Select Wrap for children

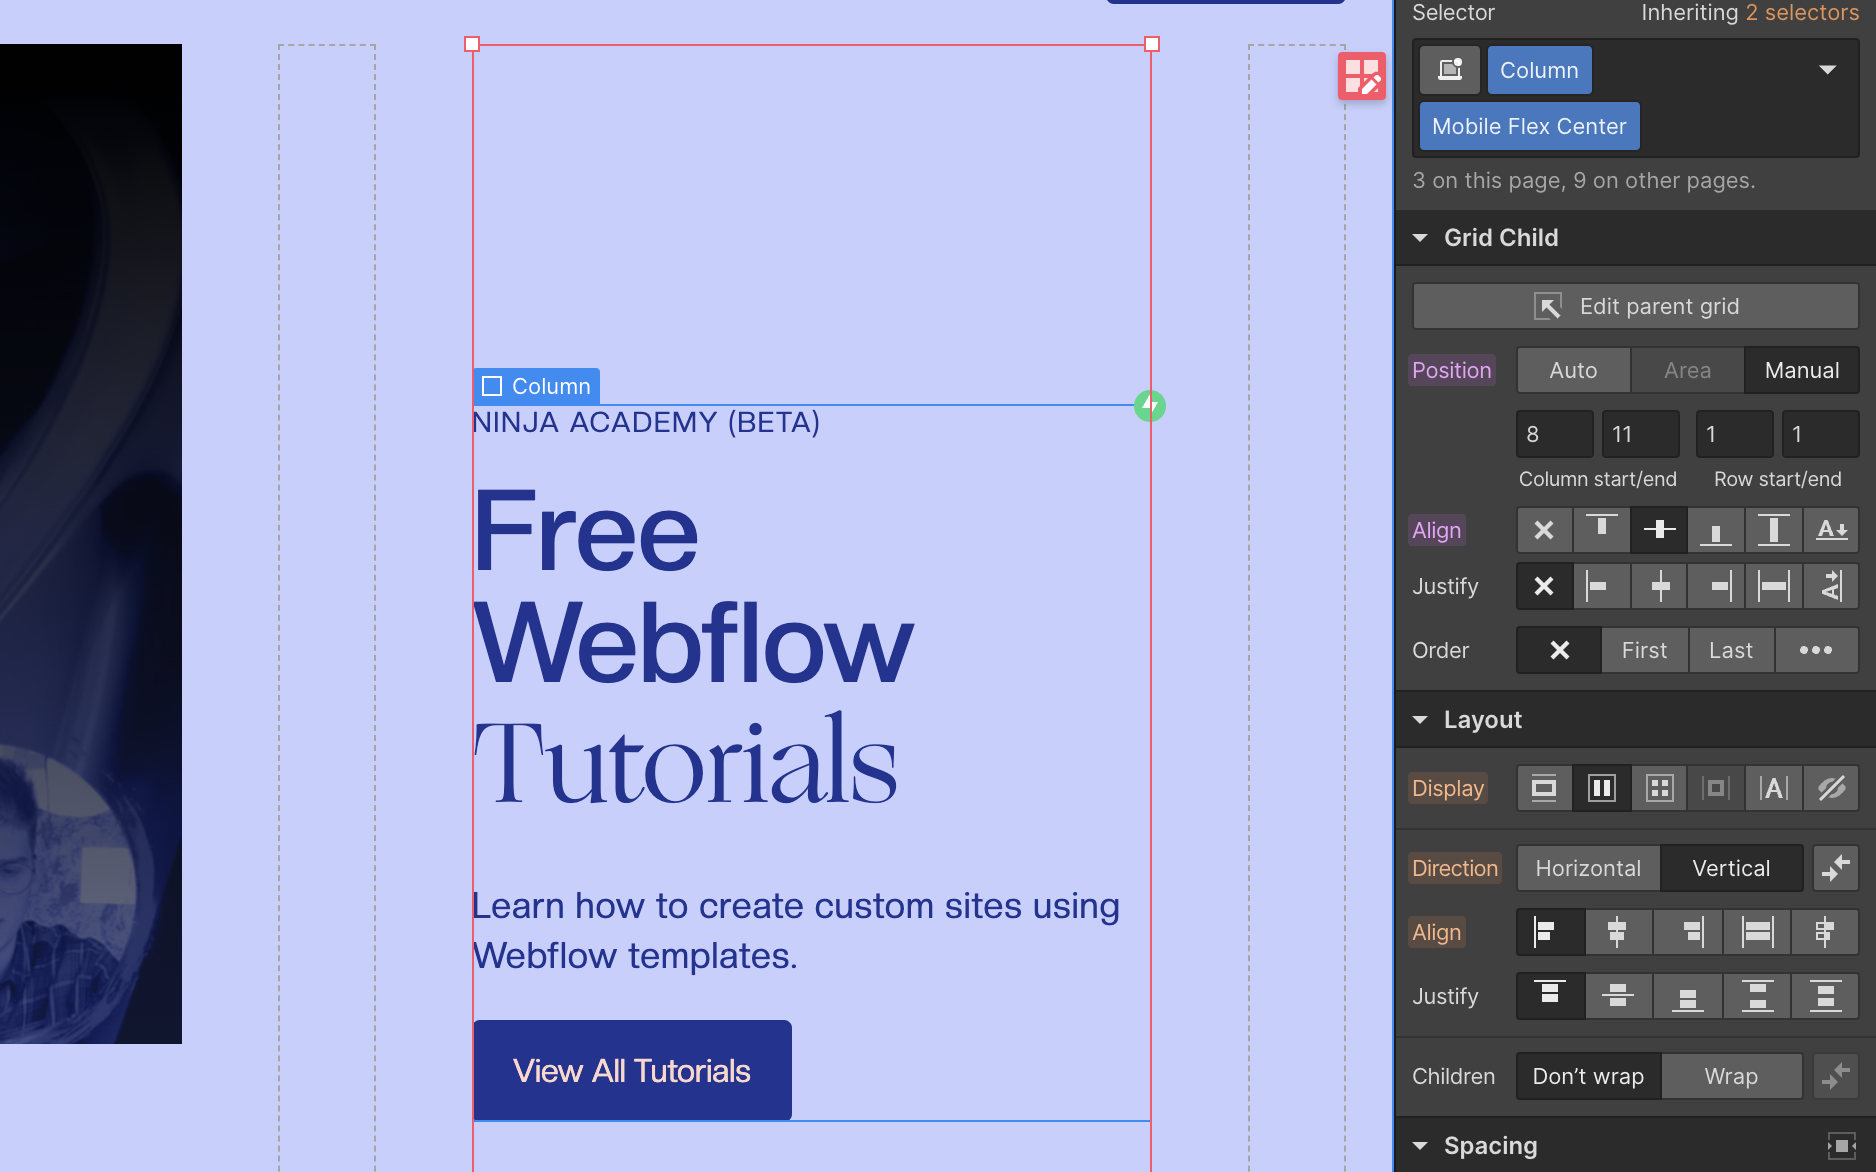1731,1076
